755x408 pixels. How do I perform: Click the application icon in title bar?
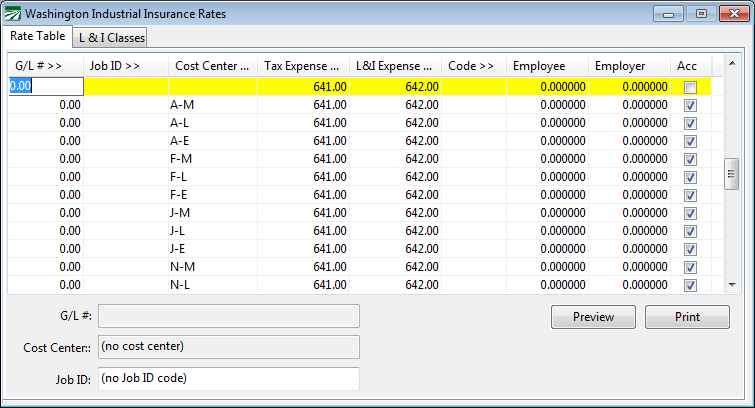click(13, 14)
